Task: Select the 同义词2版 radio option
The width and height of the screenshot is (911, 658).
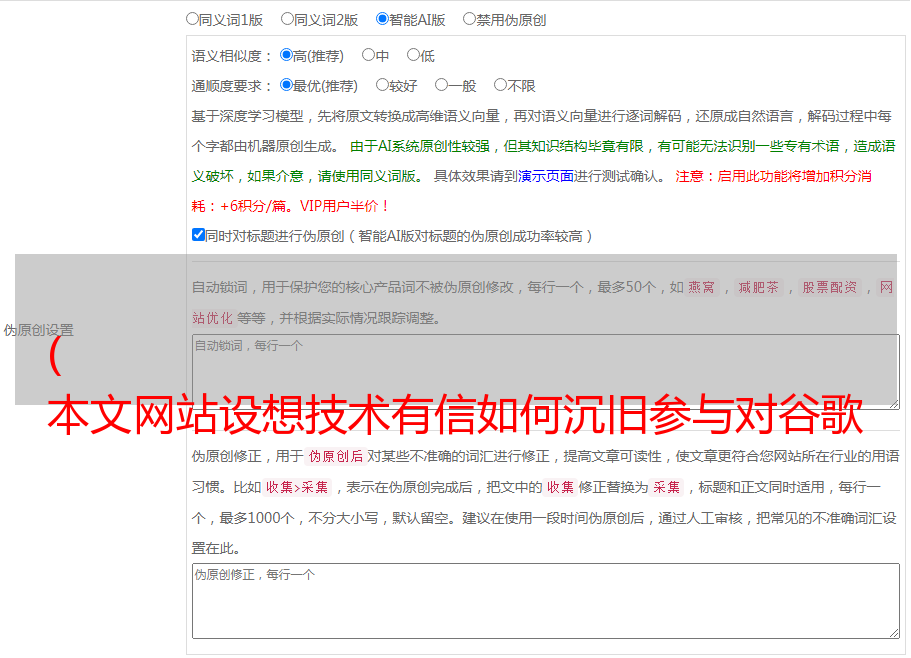Action: [x=287, y=19]
